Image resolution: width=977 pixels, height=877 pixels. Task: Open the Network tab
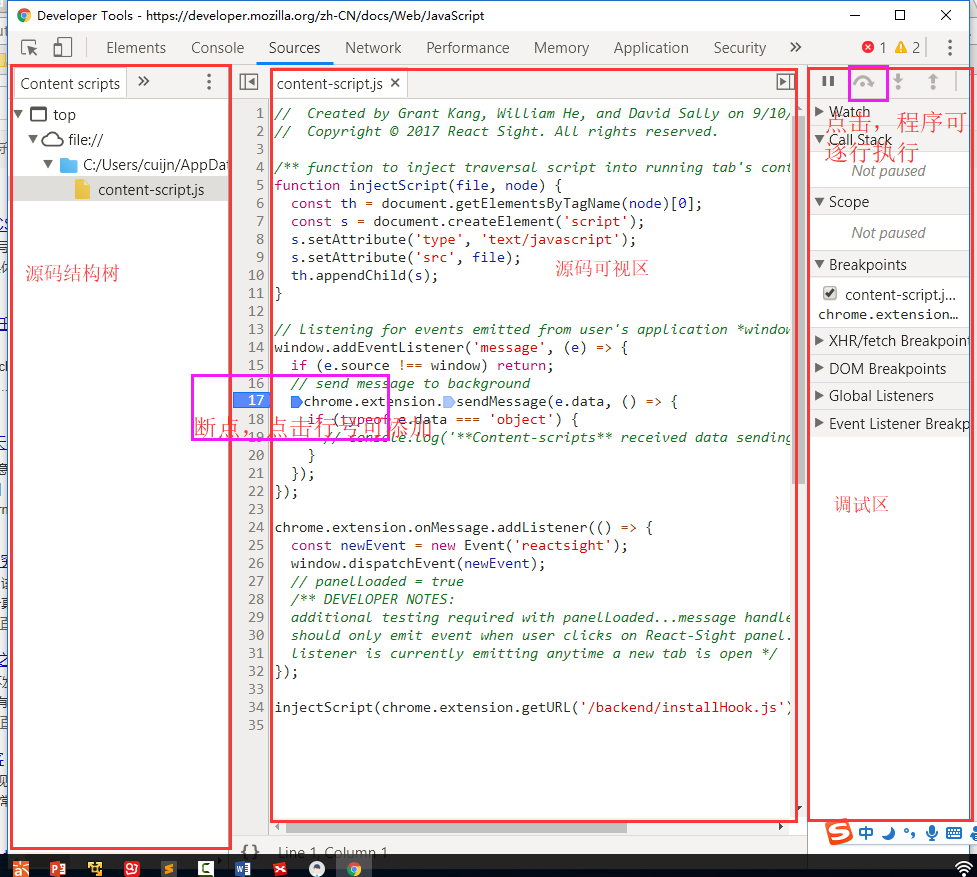[x=373, y=48]
